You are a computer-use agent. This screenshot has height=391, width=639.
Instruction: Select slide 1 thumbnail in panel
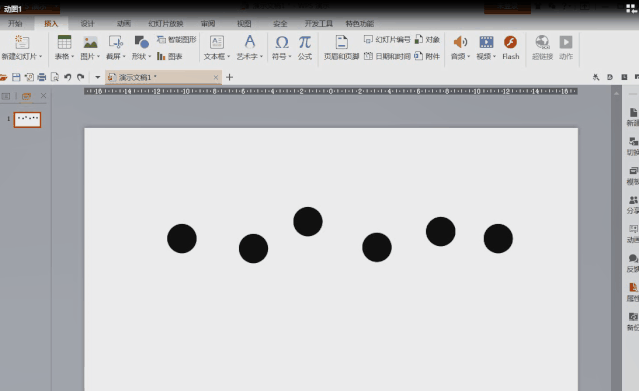coord(27,119)
